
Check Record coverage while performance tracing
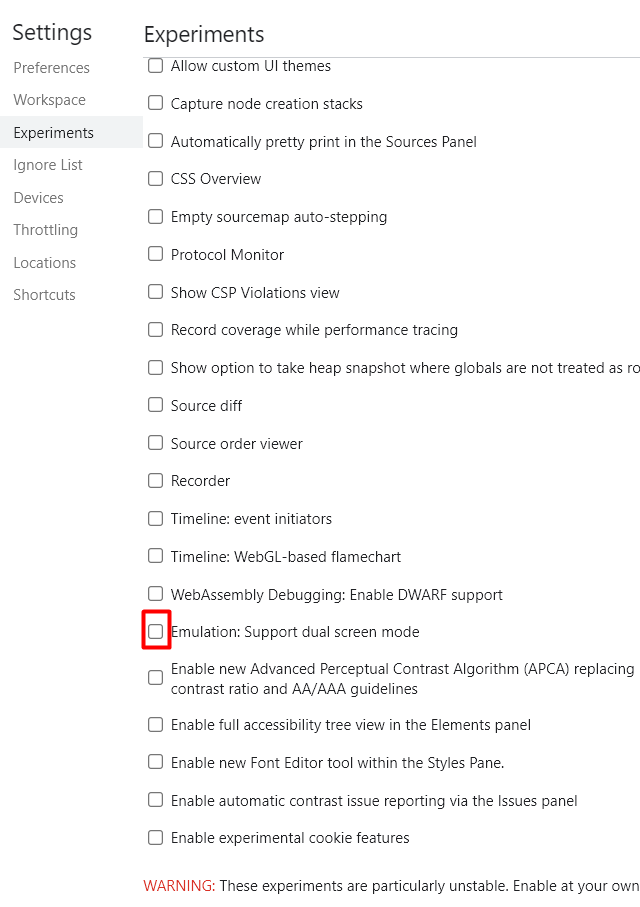155,329
